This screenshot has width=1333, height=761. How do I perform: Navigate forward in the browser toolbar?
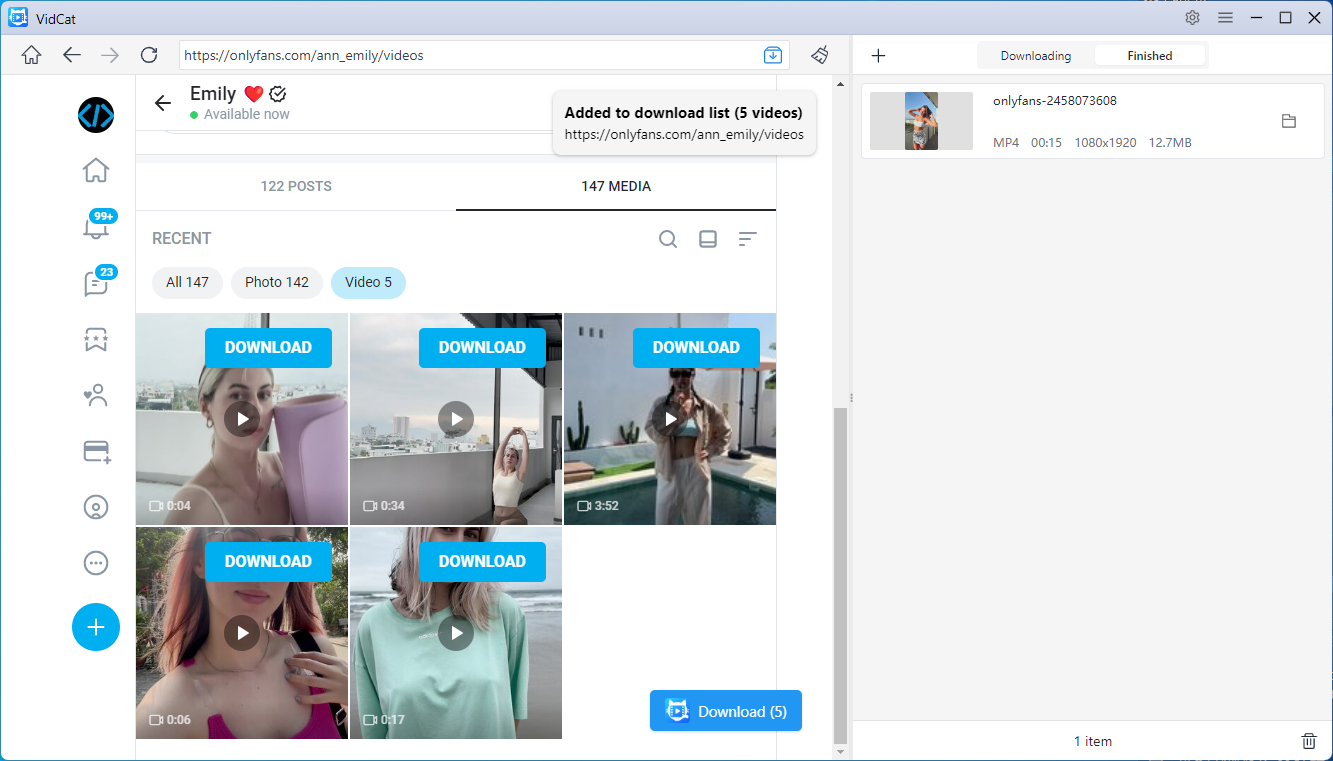click(x=110, y=55)
